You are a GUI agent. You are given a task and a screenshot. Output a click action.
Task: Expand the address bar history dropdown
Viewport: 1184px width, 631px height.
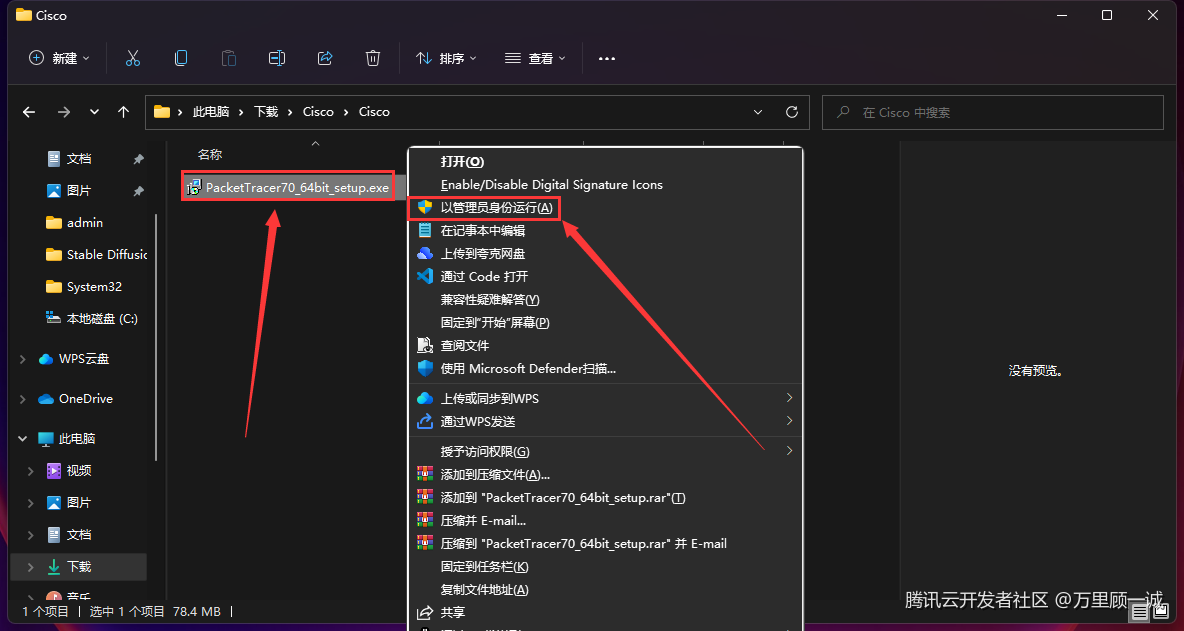pos(758,112)
